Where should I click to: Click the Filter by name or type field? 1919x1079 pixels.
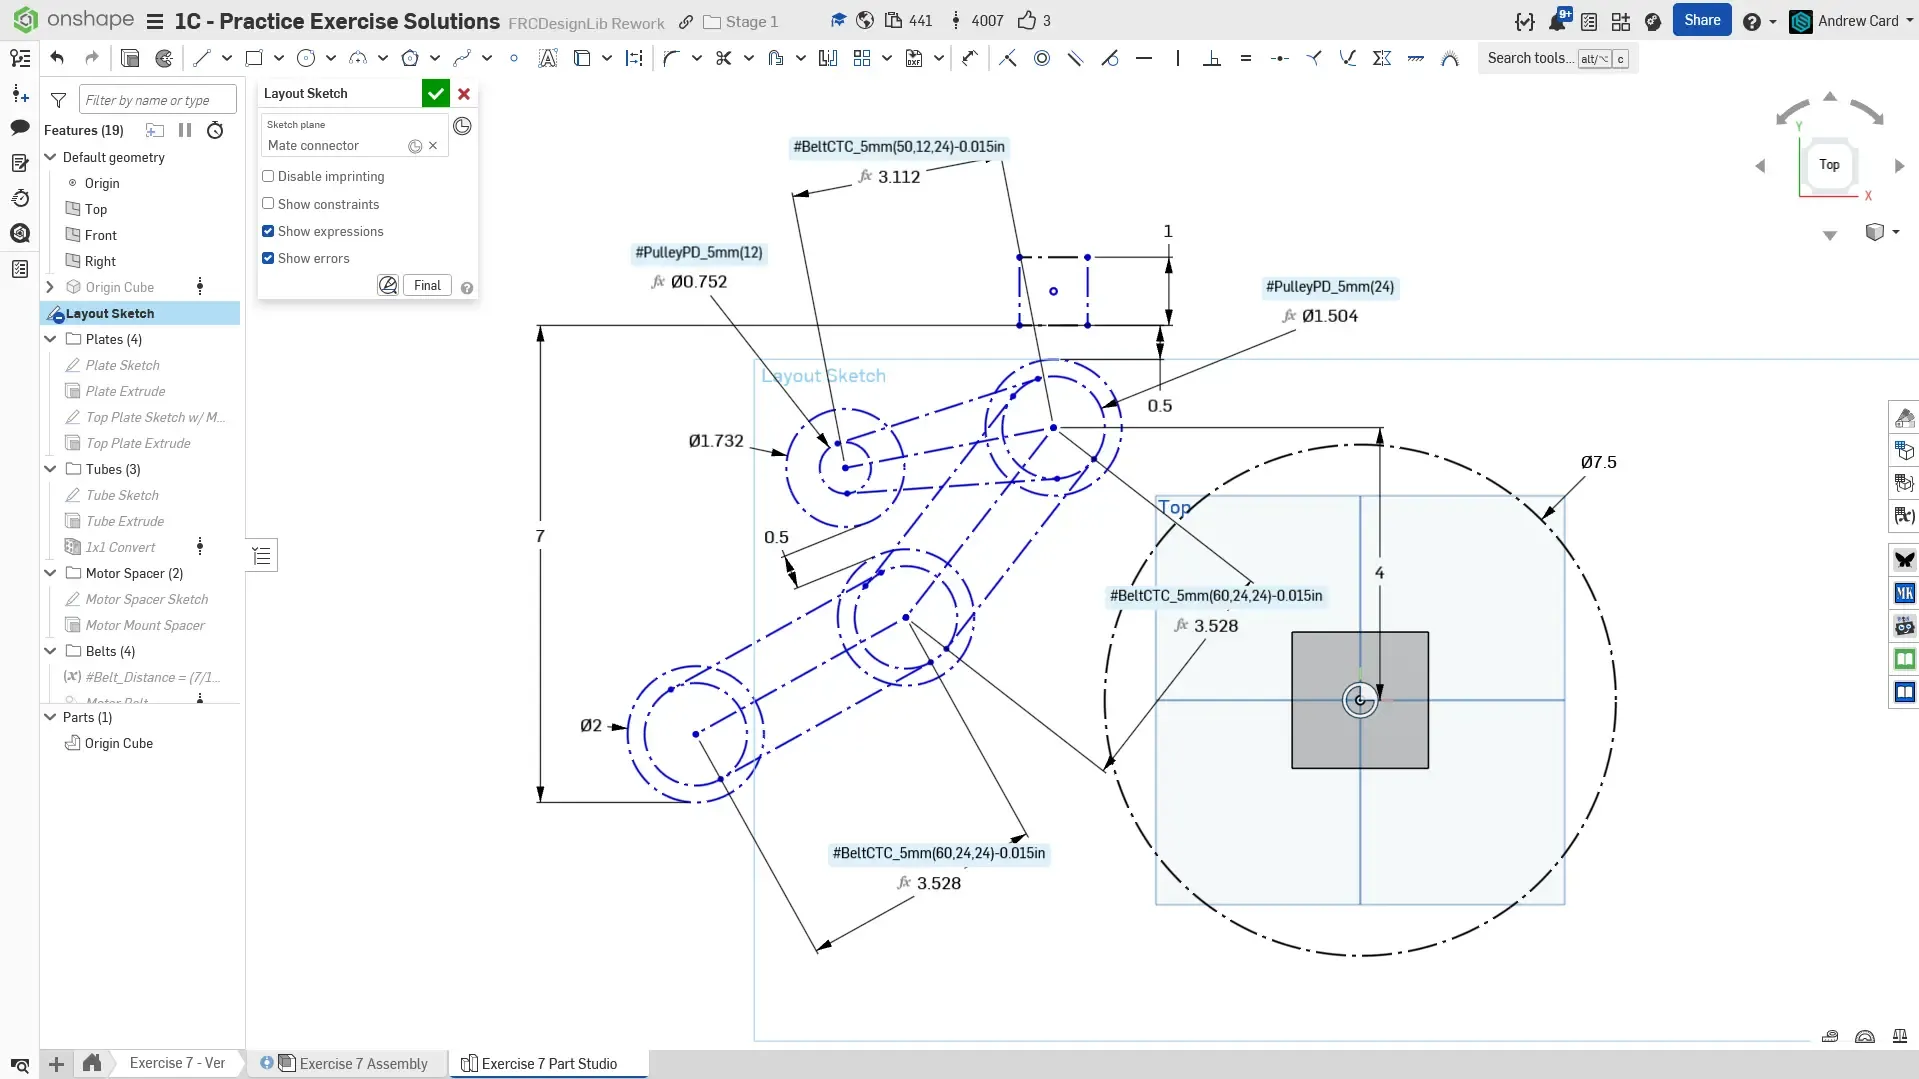pyautogui.click(x=157, y=100)
